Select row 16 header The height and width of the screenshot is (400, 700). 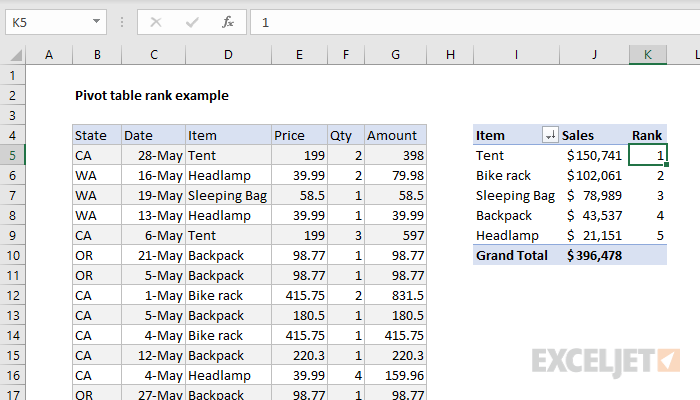12,375
